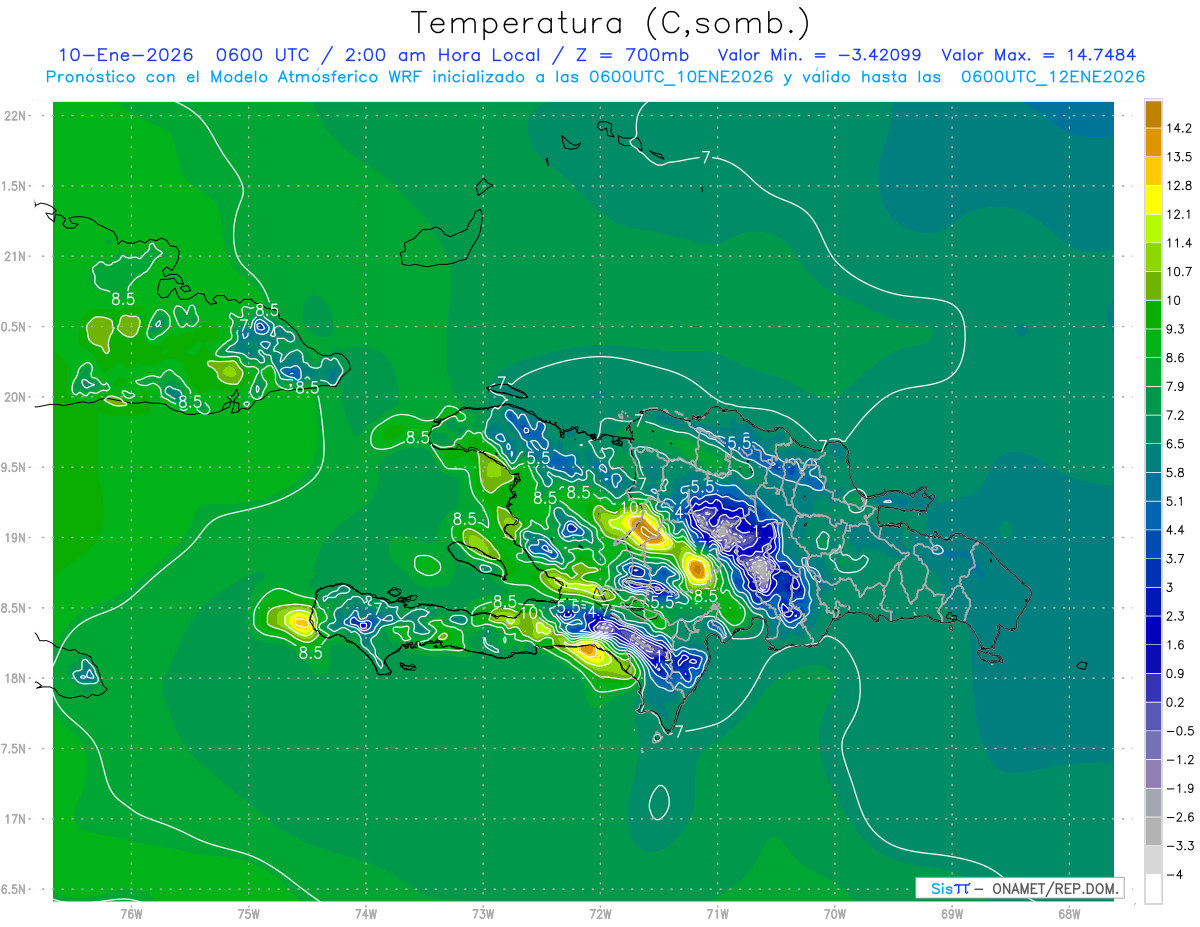
Task: Click the latitude axis label '22N'
Action: coord(15,116)
